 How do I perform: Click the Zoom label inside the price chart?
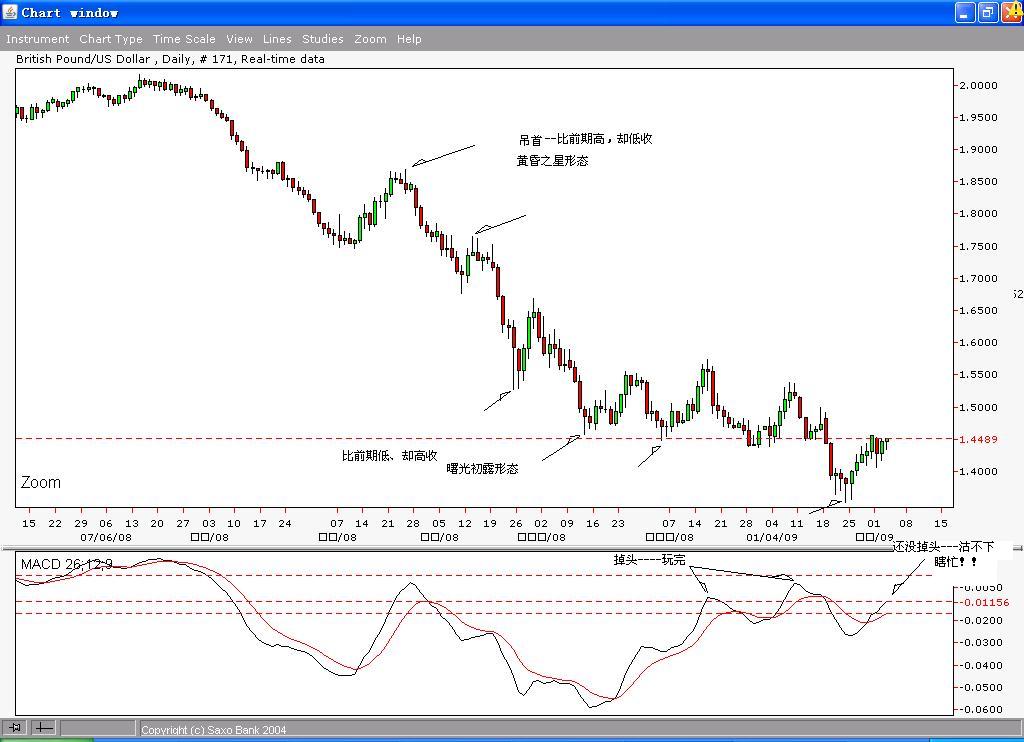point(40,482)
